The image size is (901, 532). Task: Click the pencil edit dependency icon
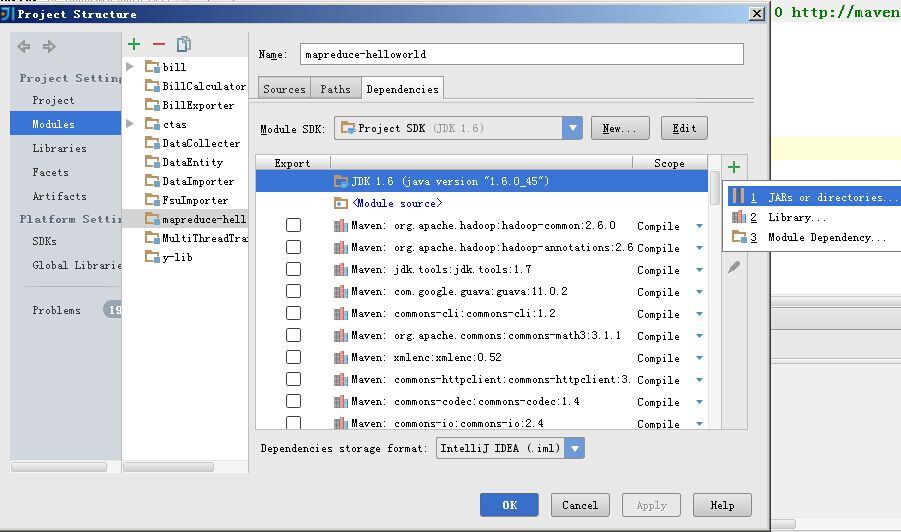tap(734, 267)
